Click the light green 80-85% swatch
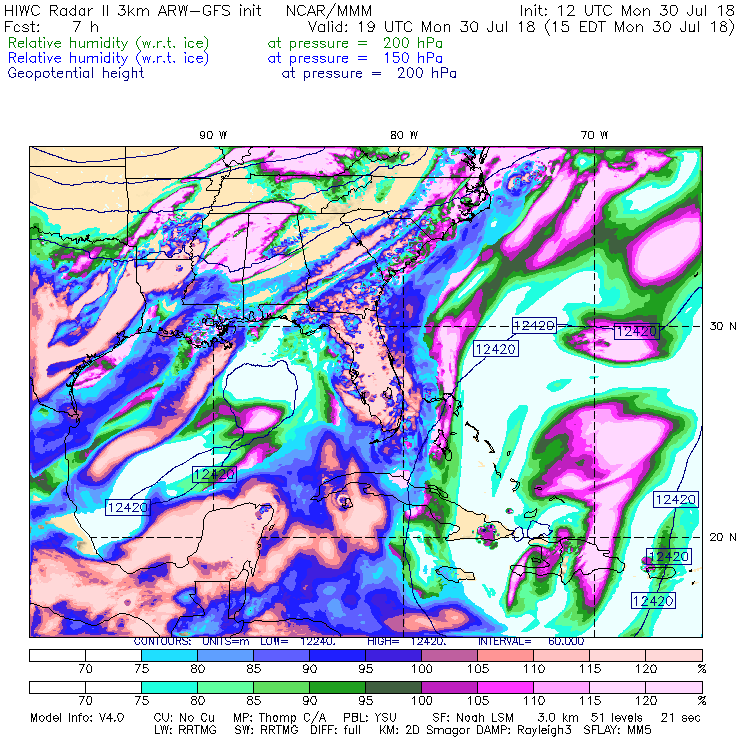Viewport: 740px width, 740px height. pos(226,687)
